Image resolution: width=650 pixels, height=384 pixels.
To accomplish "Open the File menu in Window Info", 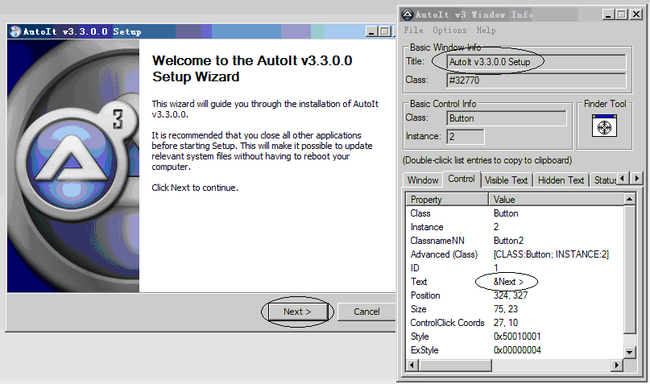I will [413, 30].
